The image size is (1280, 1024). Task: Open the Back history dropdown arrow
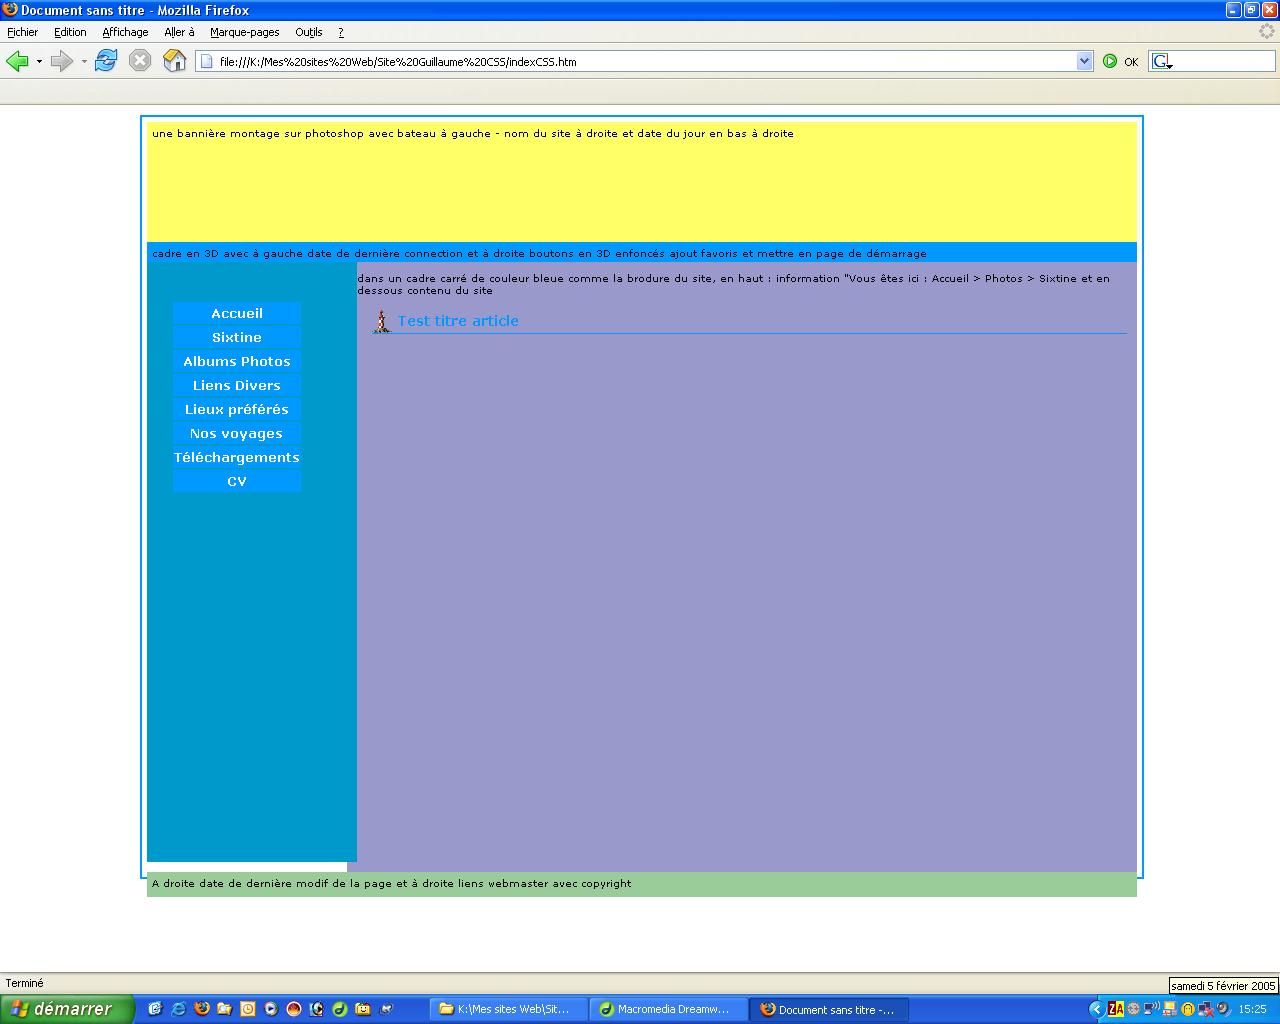point(39,62)
